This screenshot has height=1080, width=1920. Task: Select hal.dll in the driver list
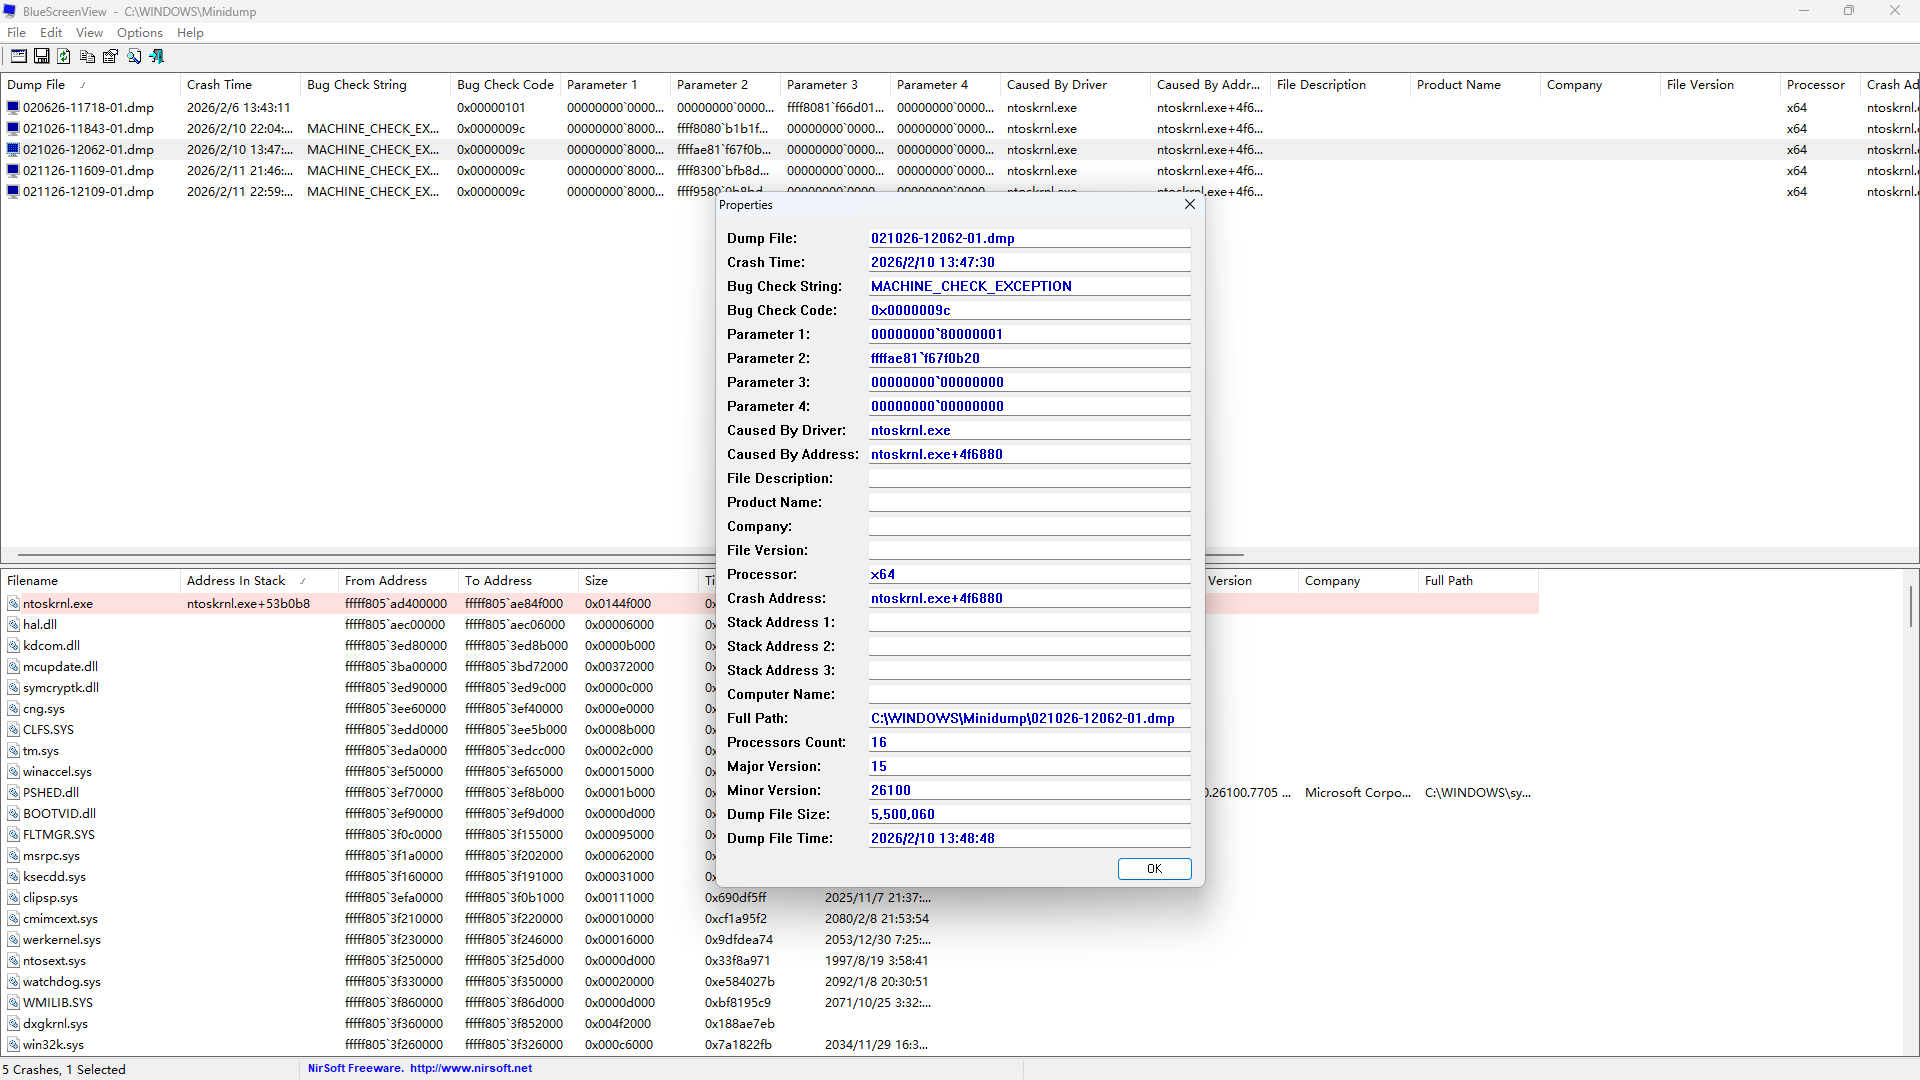[40, 625]
